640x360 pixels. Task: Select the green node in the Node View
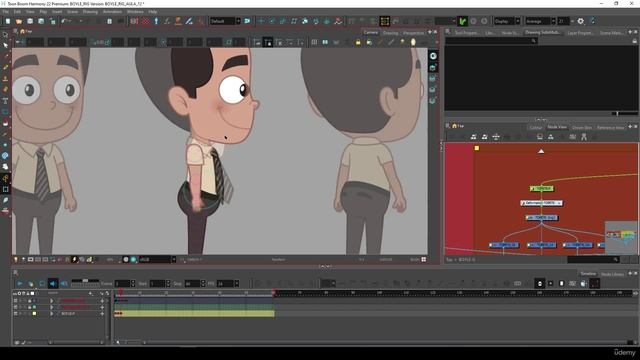point(542,189)
